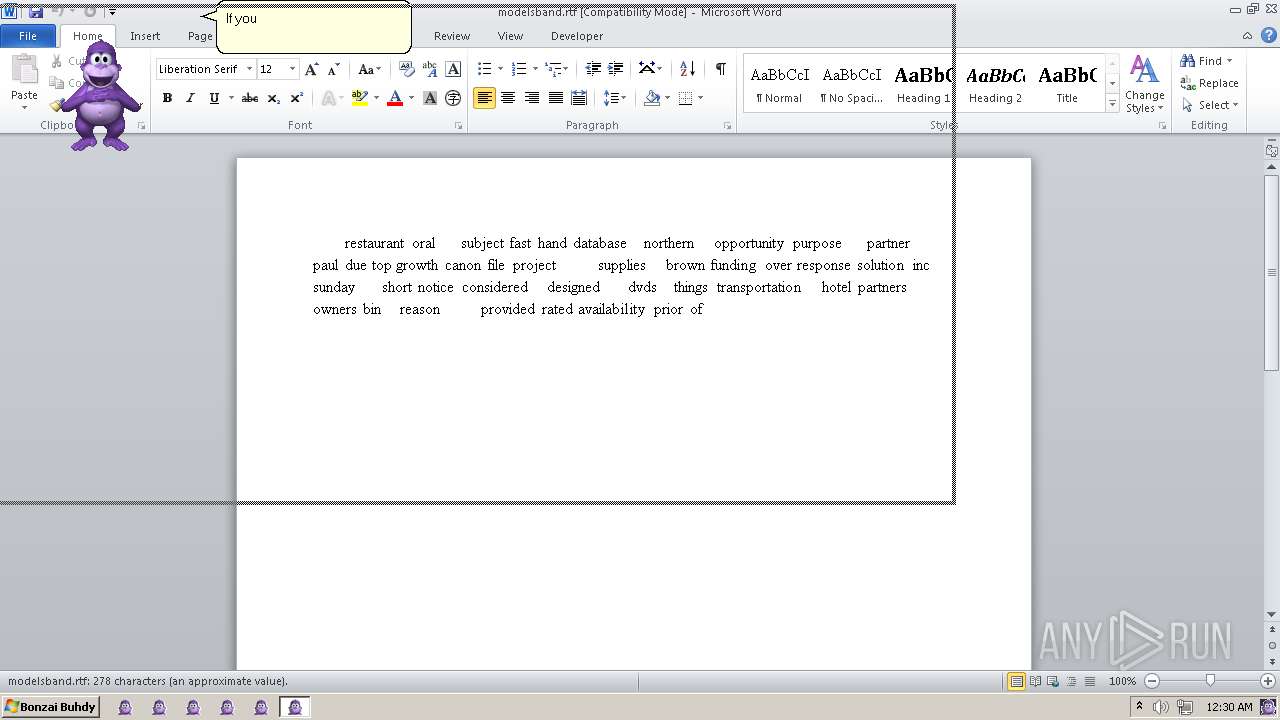Apply Title style
The width and height of the screenshot is (1280, 720).
pos(1067,84)
